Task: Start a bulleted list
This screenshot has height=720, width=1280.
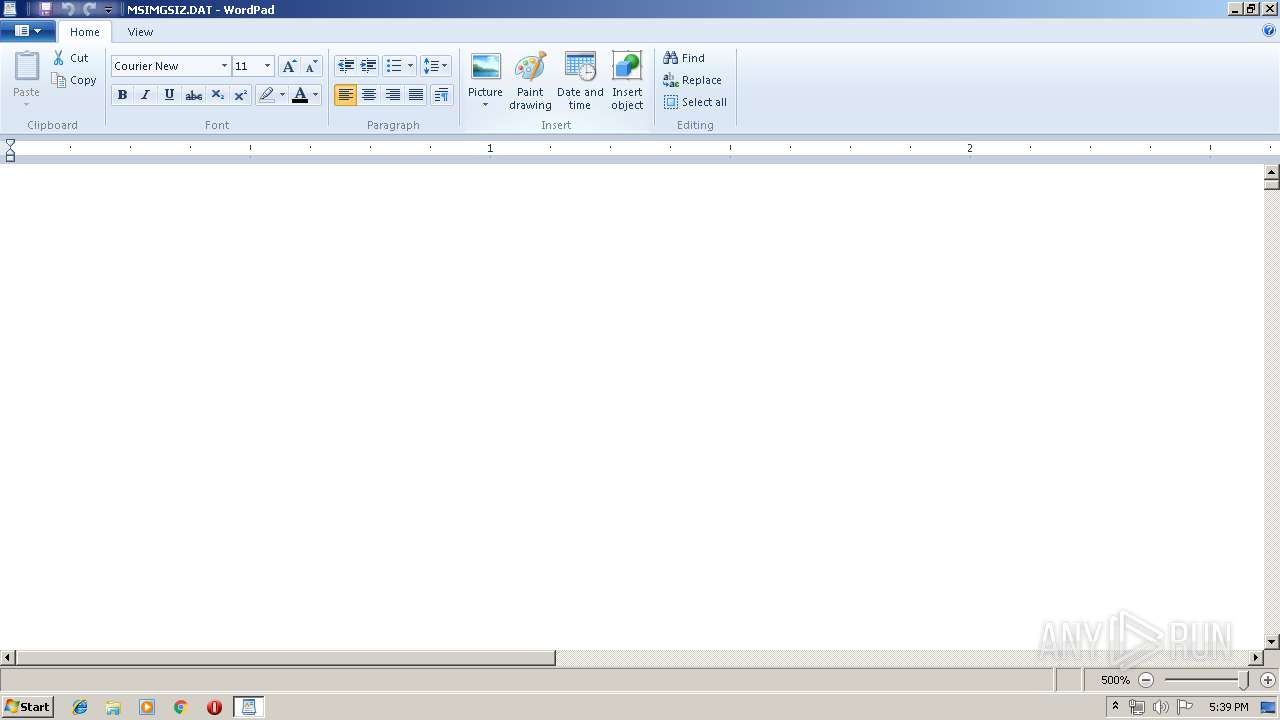Action: (x=394, y=66)
